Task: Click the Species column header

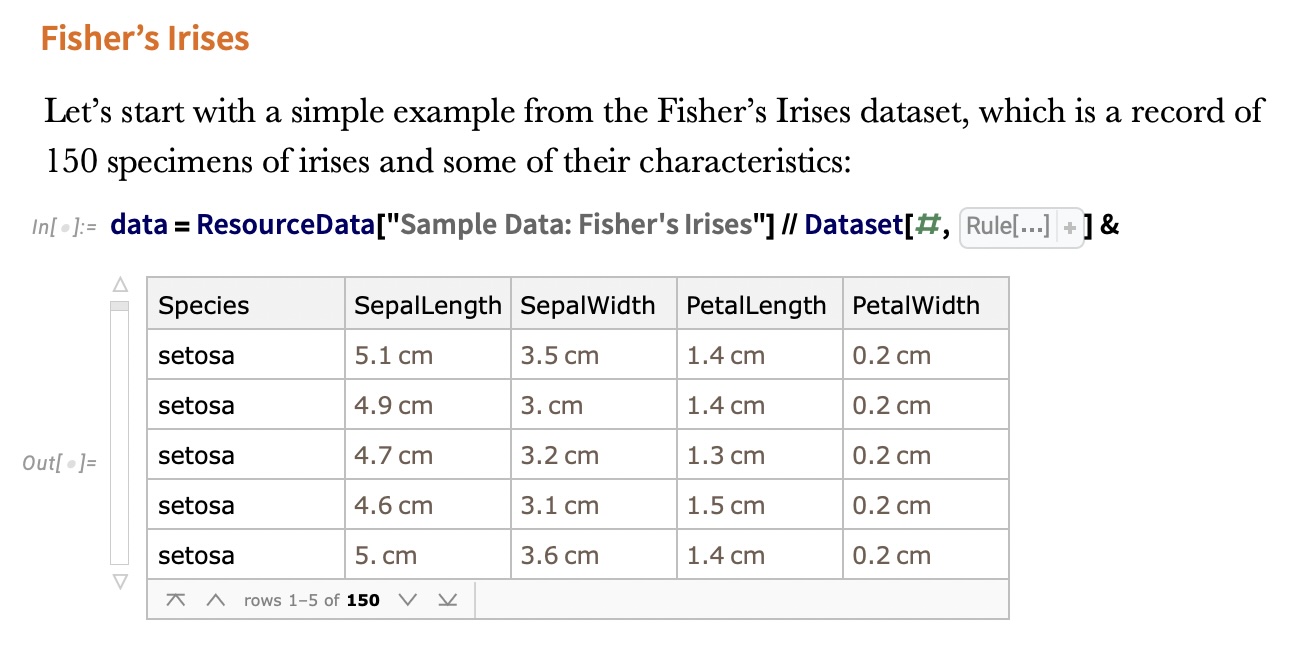Action: tap(204, 306)
